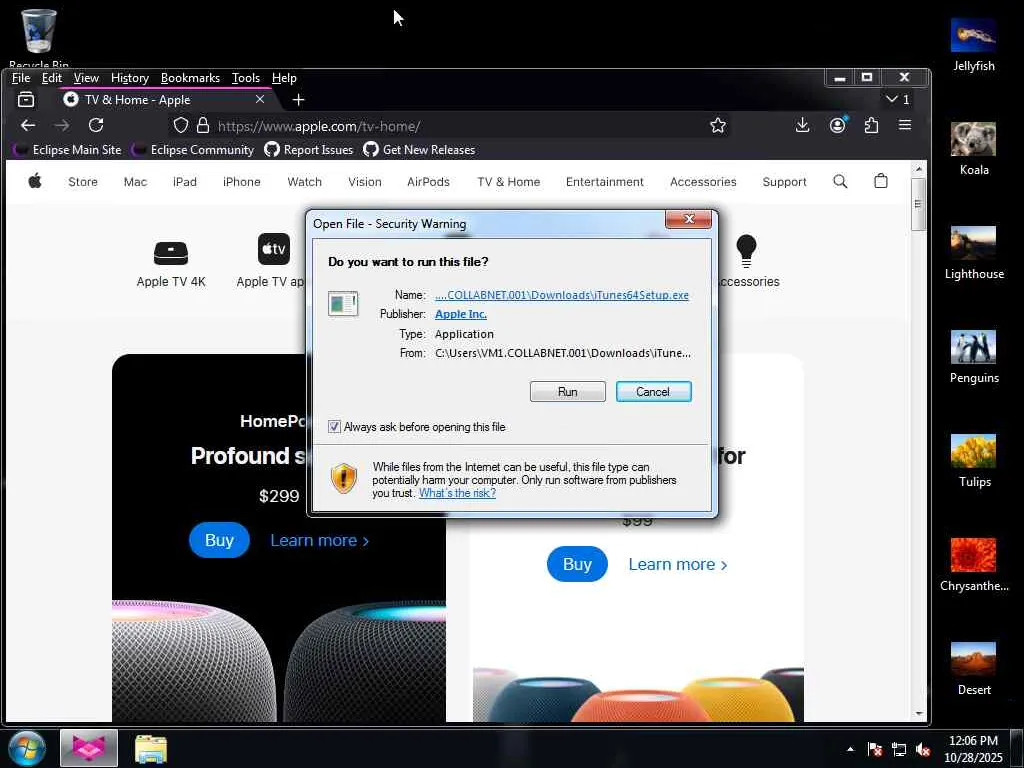Open the Apple shopping bag icon
1024x768 pixels.
tap(880, 181)
